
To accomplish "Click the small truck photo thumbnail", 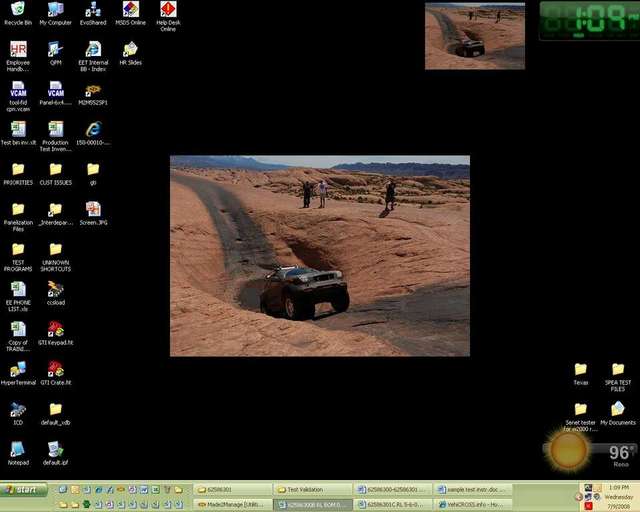I will tap(475, 36).
